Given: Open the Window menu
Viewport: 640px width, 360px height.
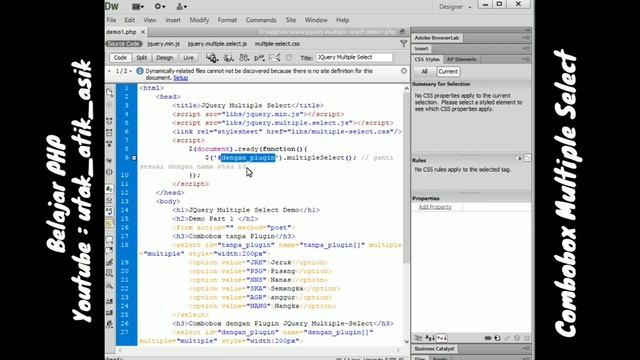Looking at the screenshot, I should click(x=316, y=20).
